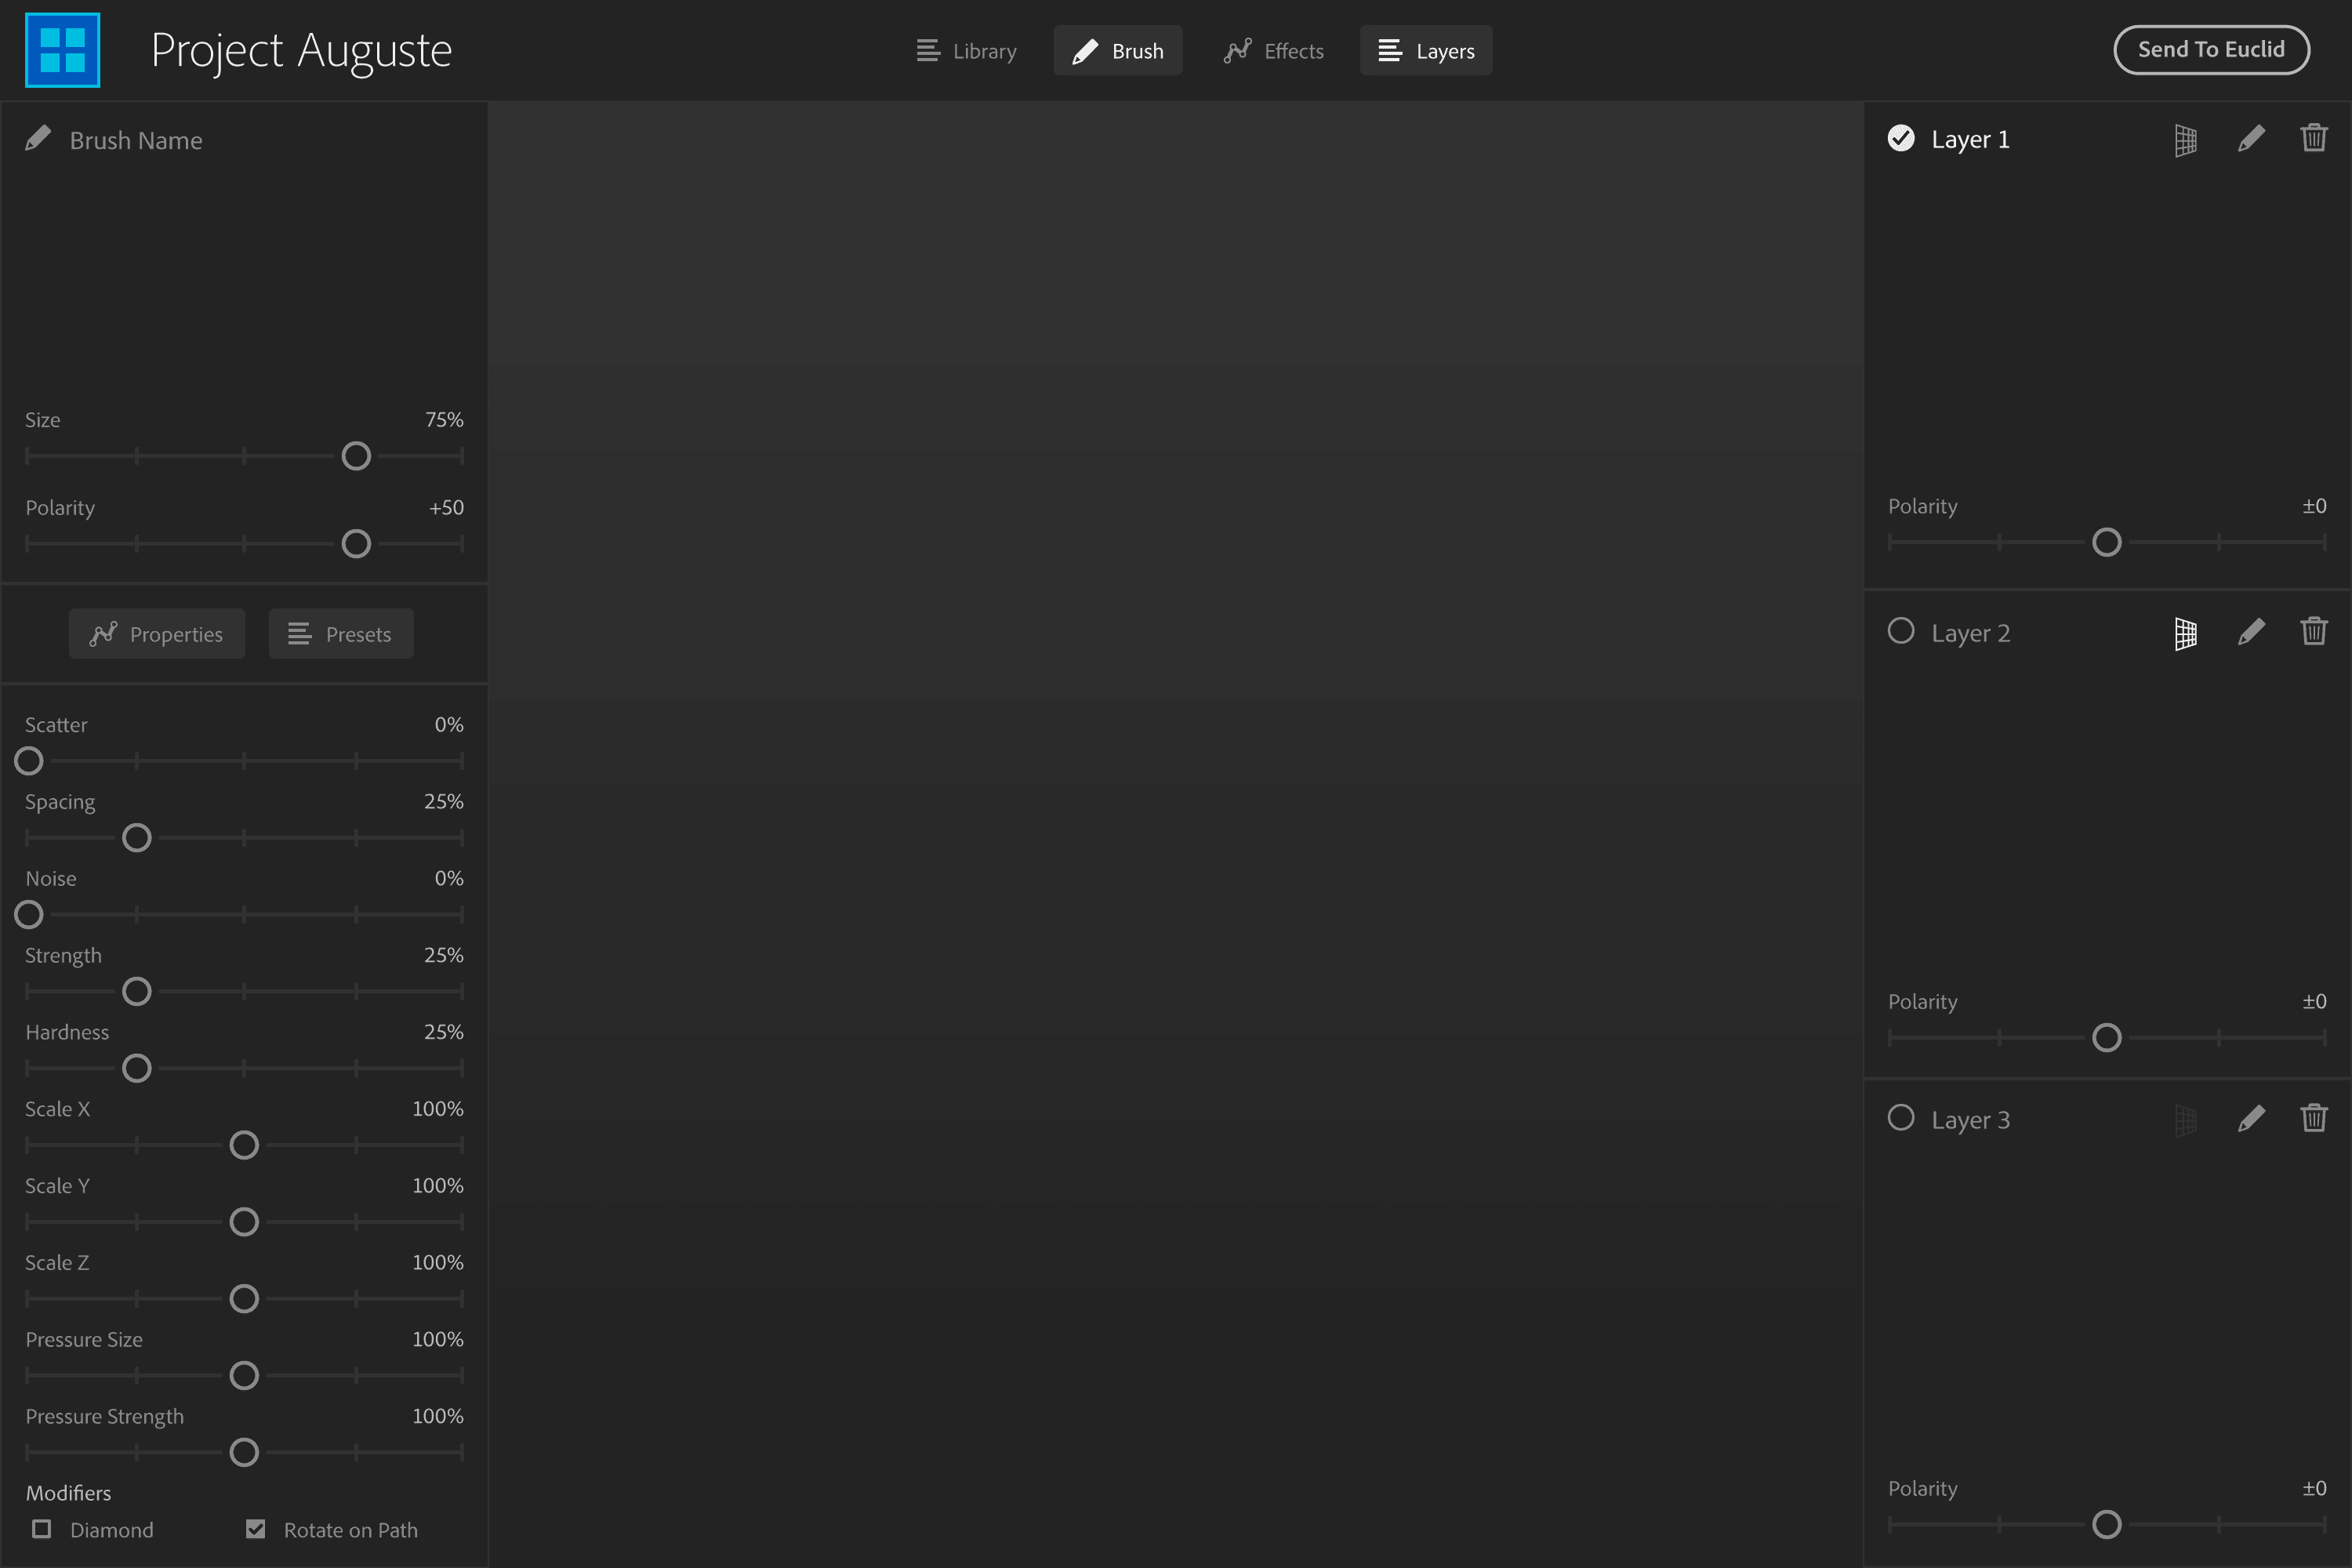Image resolution: width=2352 pixels, height=1568 pixels.
Task: Click the Size slider handle
Action: [x=356, y=457]
